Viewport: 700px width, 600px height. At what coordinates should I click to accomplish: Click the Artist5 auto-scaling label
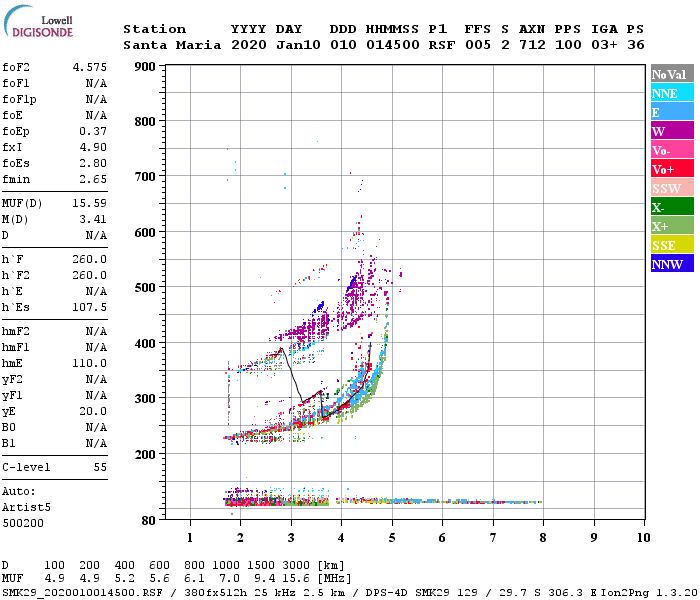[26, 508]
